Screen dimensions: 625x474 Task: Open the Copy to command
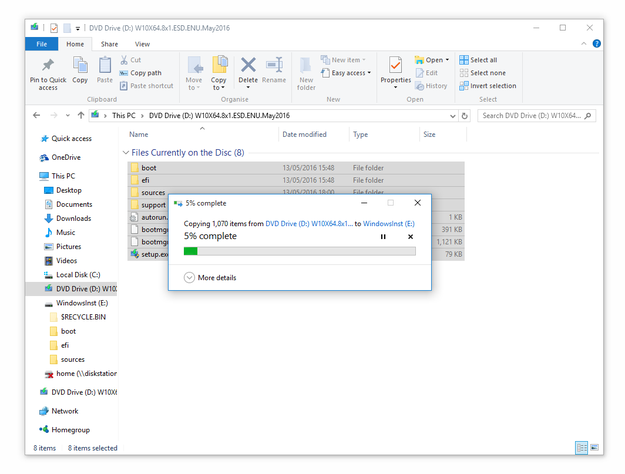click(219, 73)
